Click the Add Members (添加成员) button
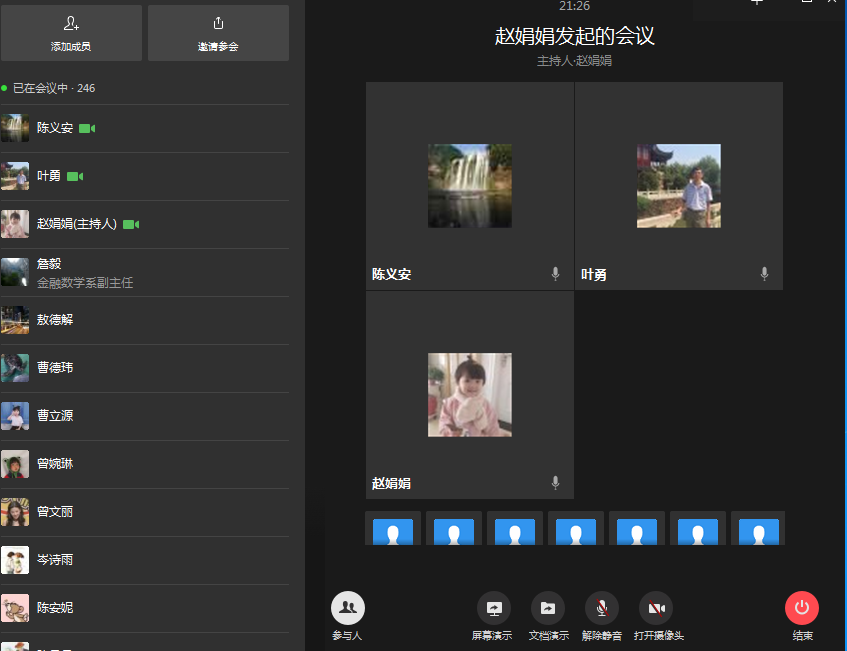The image size is (847, 651). coord(71,33)
